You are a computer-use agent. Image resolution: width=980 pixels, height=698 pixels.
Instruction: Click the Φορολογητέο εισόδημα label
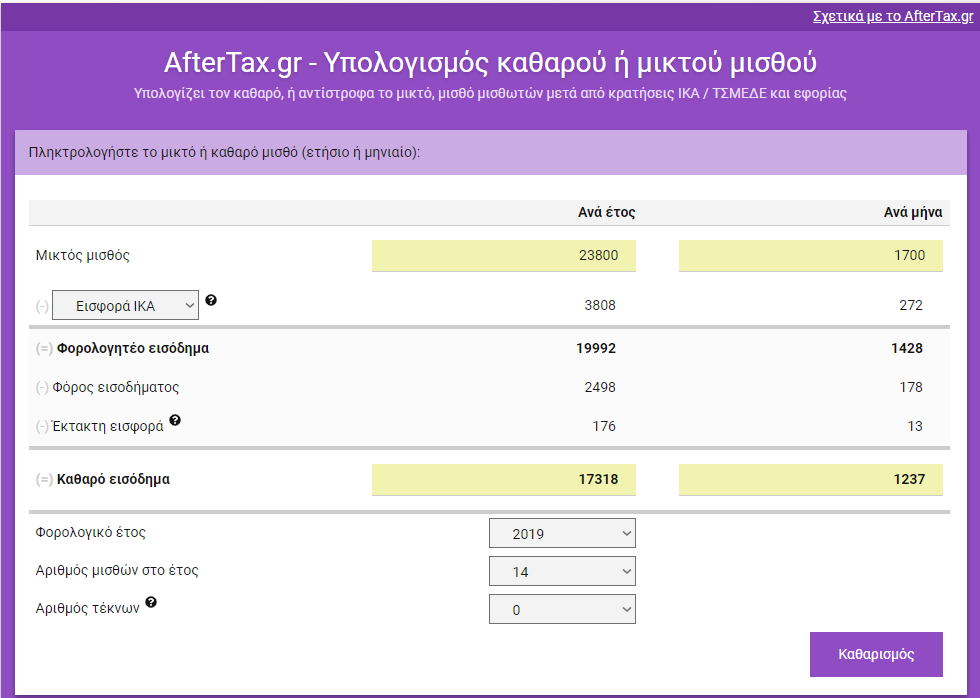pyautogui.click(x=132, y=348)
